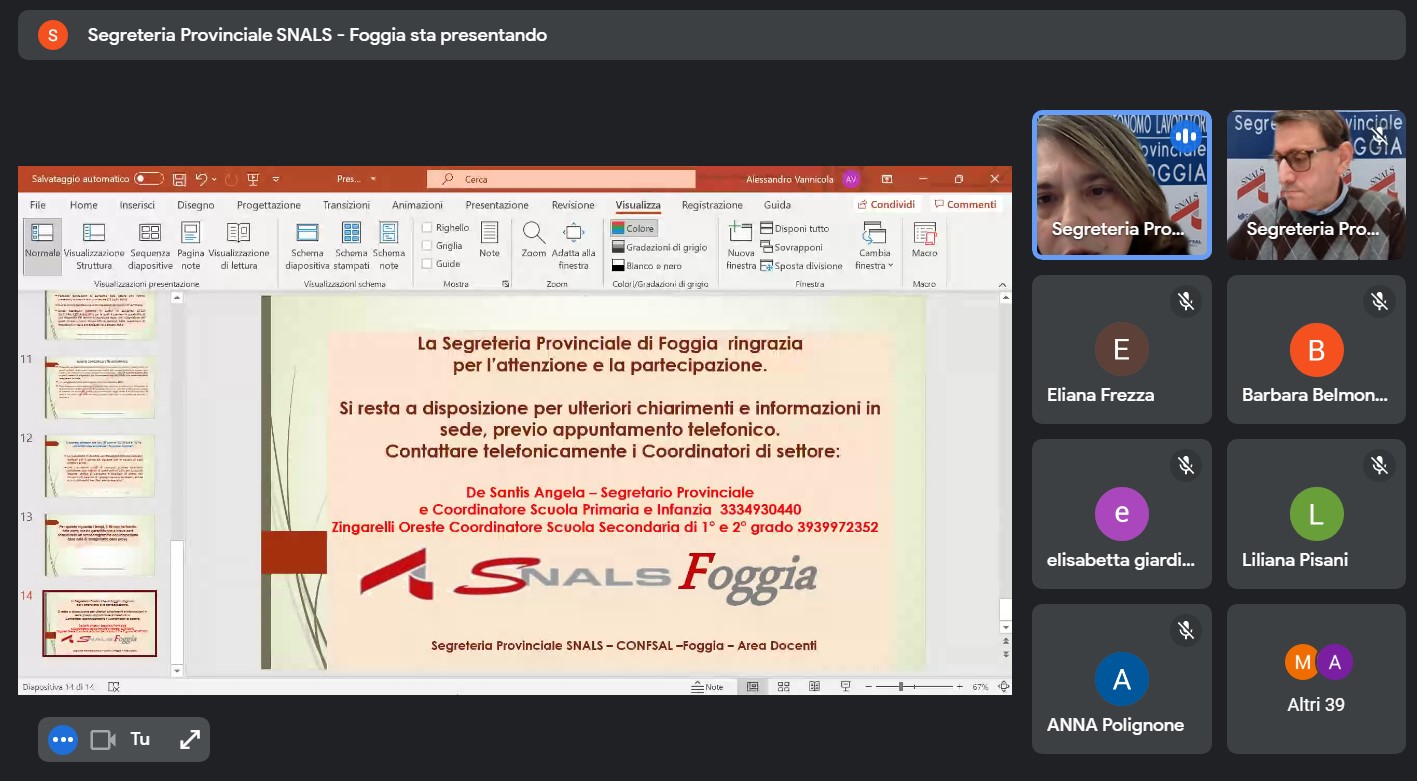
Task: Open the undo history dropdown arrow
Action: pos(214,179)
